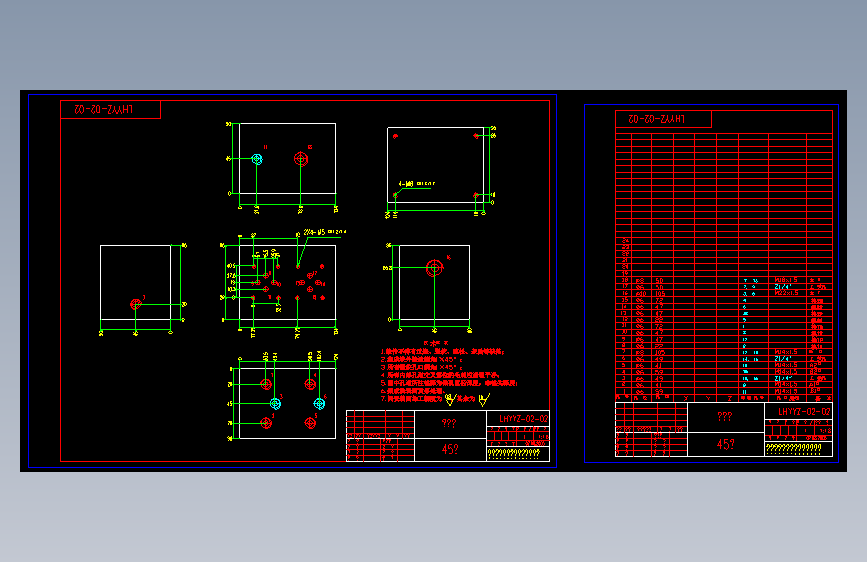Click the '45?' material cell on the right sheet
The width and height of the screenshot is (867, 562).
pos(725,444)
